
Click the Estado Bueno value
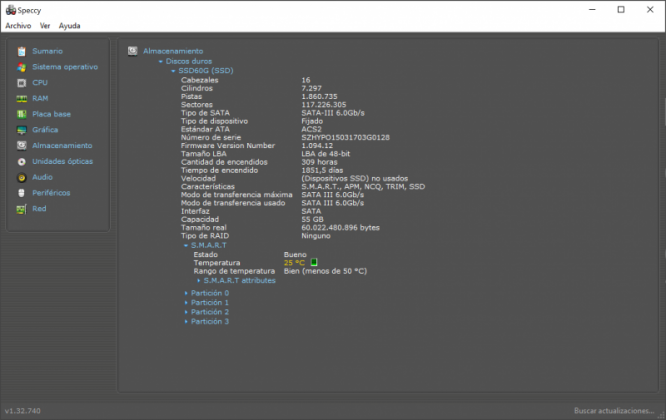(x=295, y=254)
